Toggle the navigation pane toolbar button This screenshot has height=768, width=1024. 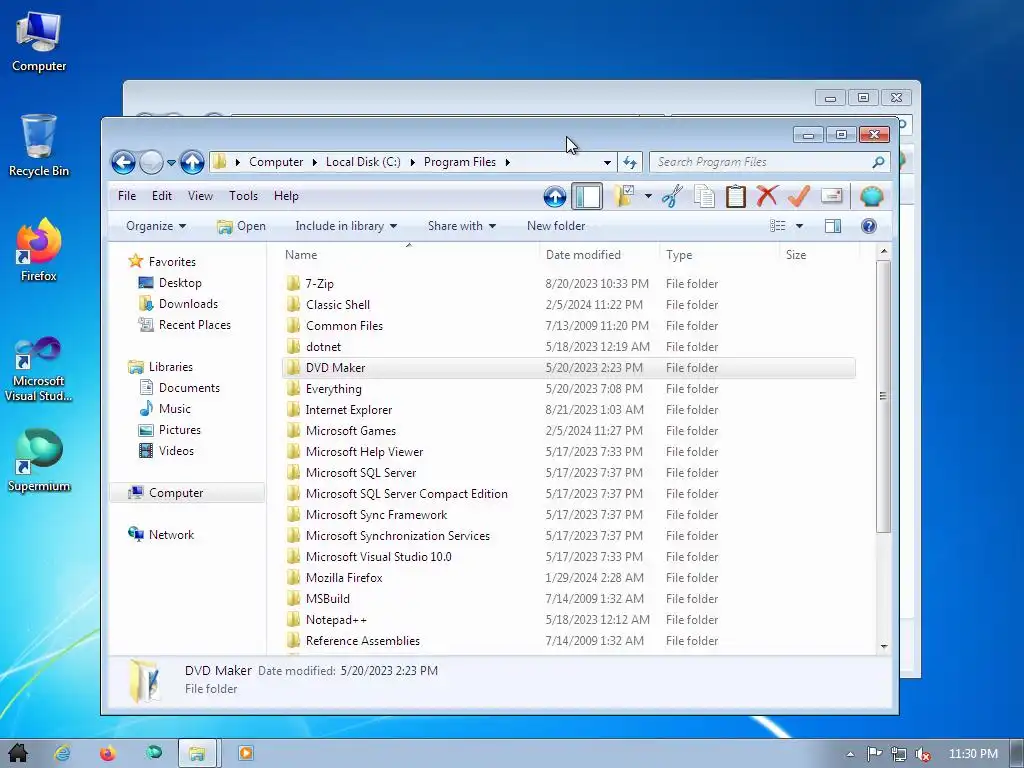[587, 196]
